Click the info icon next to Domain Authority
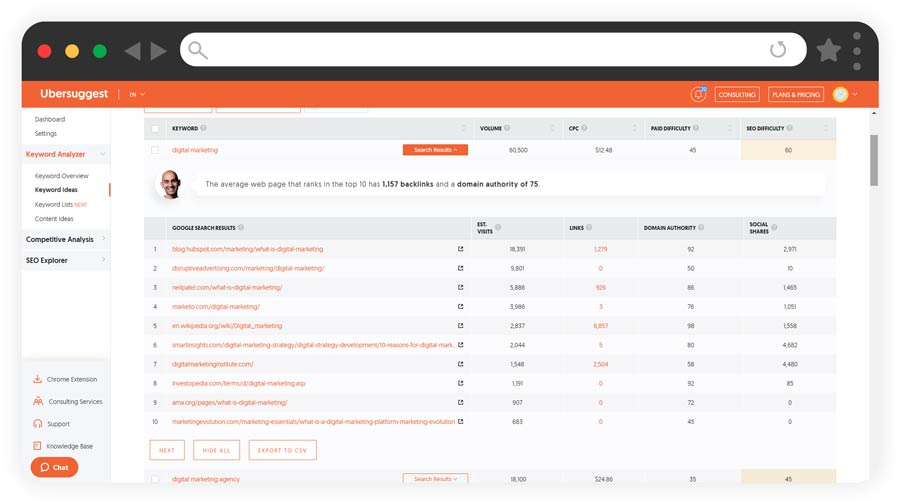 click(701, 227)
